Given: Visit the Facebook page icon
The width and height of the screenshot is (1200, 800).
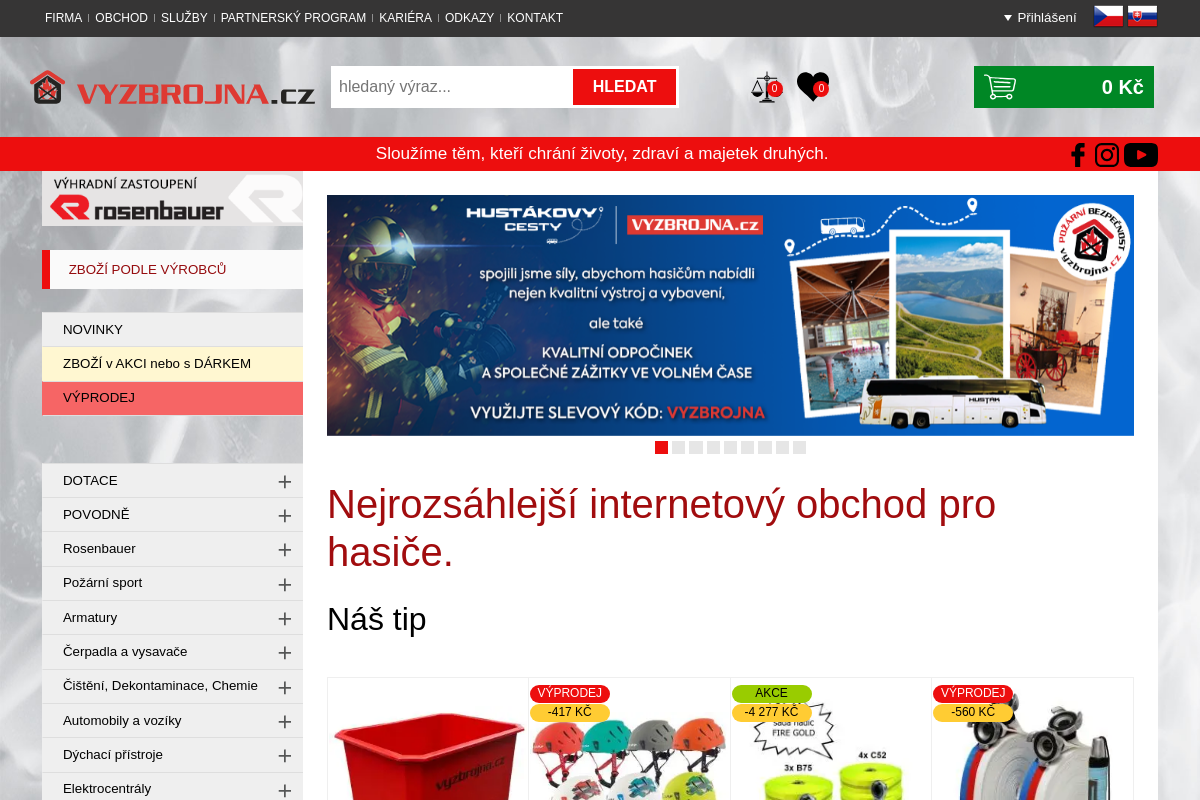Looking at the screenshot, I should coord(1077,154).
